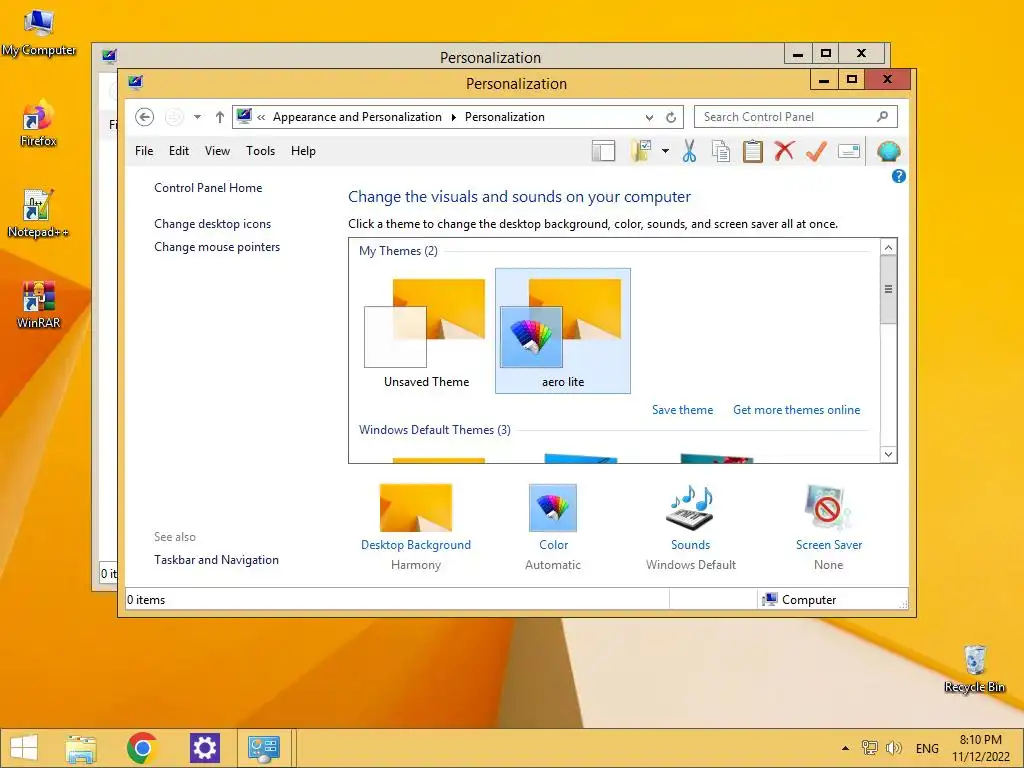Image resolution: width=1024 pixels, height=768 pixels.
Task: Click the volume speaker tray icon
Action: click(x=893, y=748)
